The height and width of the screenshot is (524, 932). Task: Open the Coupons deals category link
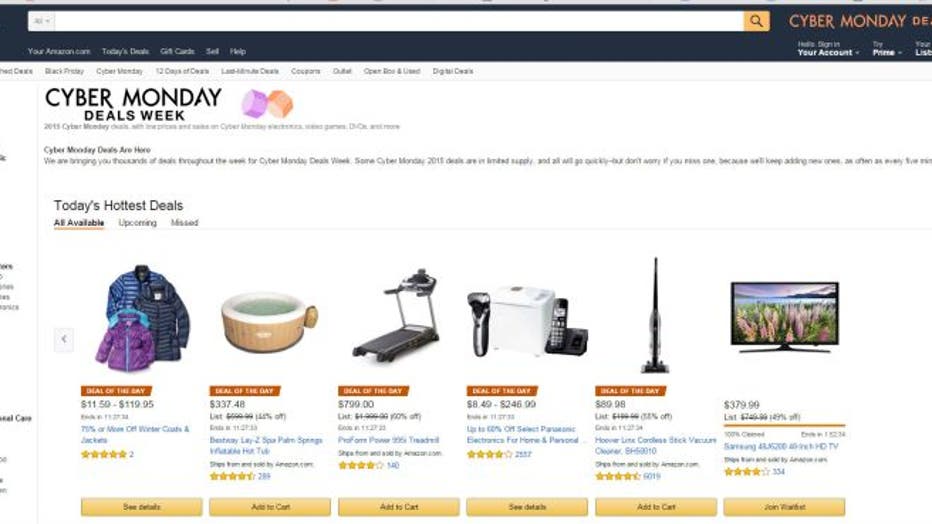coord(306,71)
